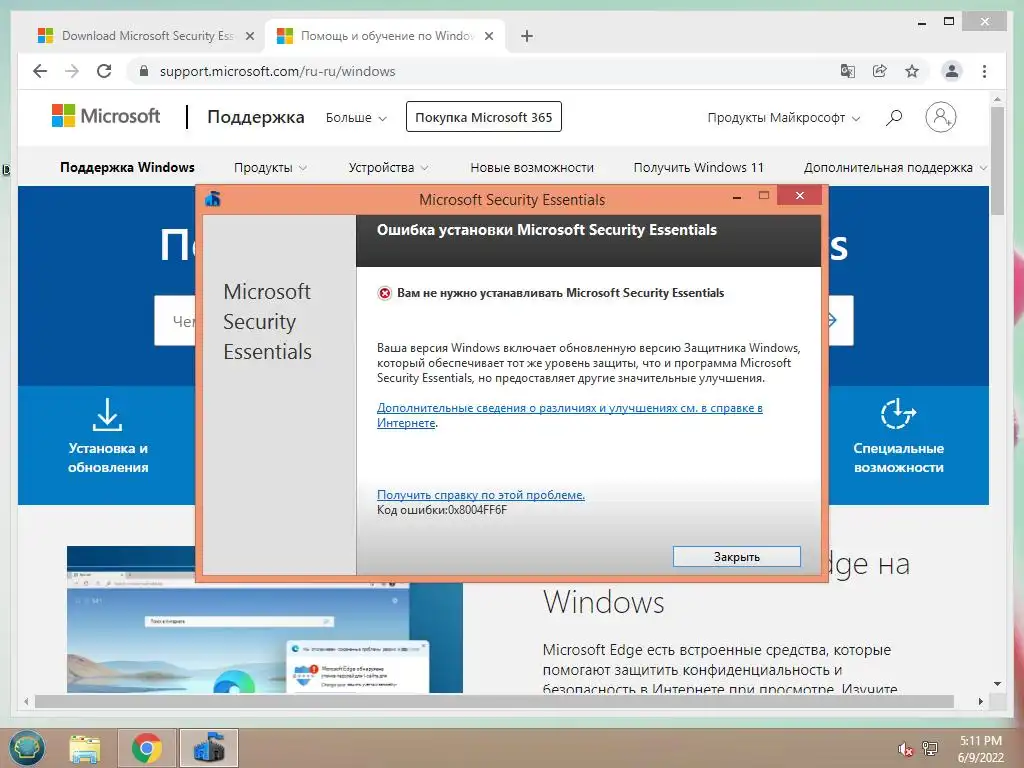Click the search submit arrow on the page
The width and height of the screenshot is (1024, 768).
832,320
